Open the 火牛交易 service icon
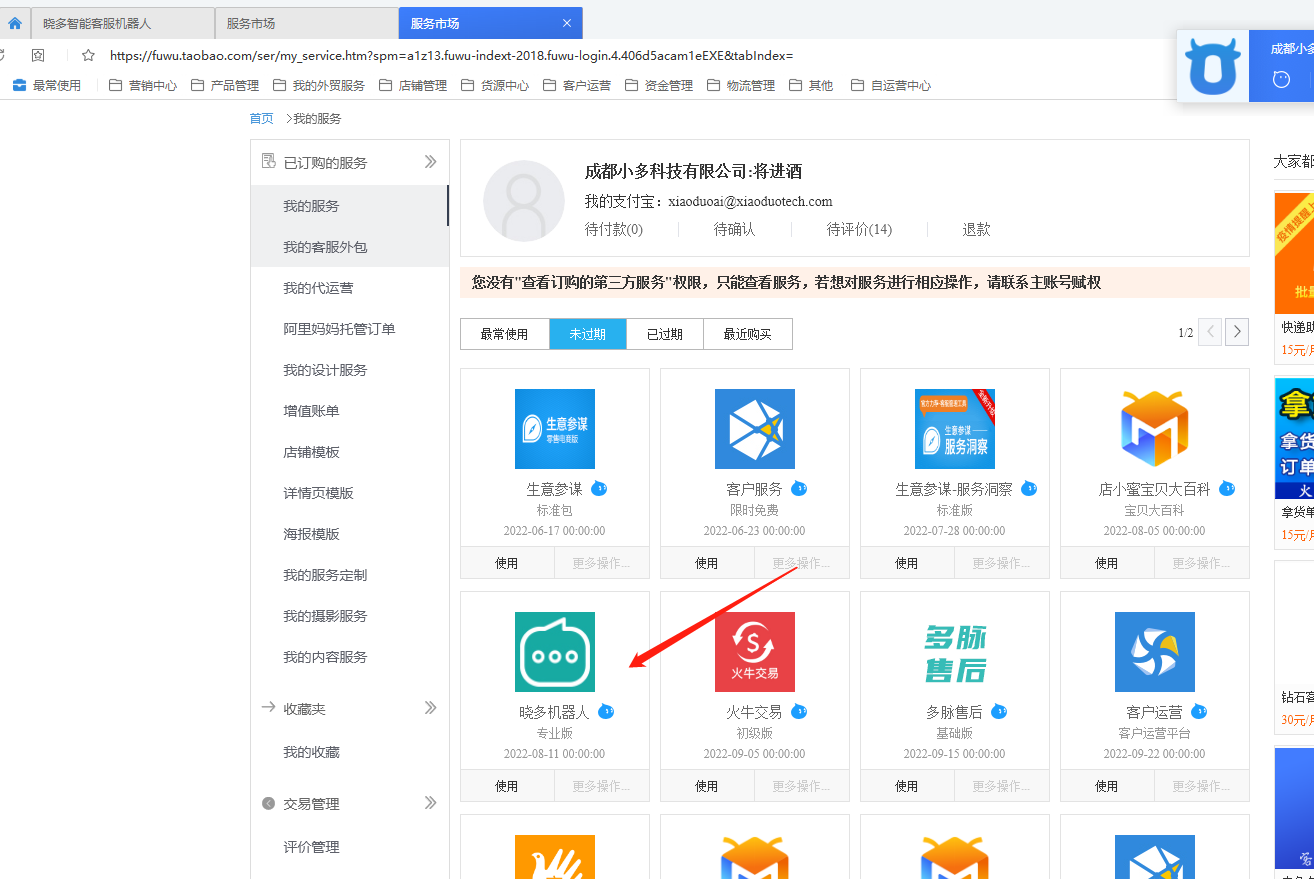Screen dimensions: 1314x879 (755, 652)
